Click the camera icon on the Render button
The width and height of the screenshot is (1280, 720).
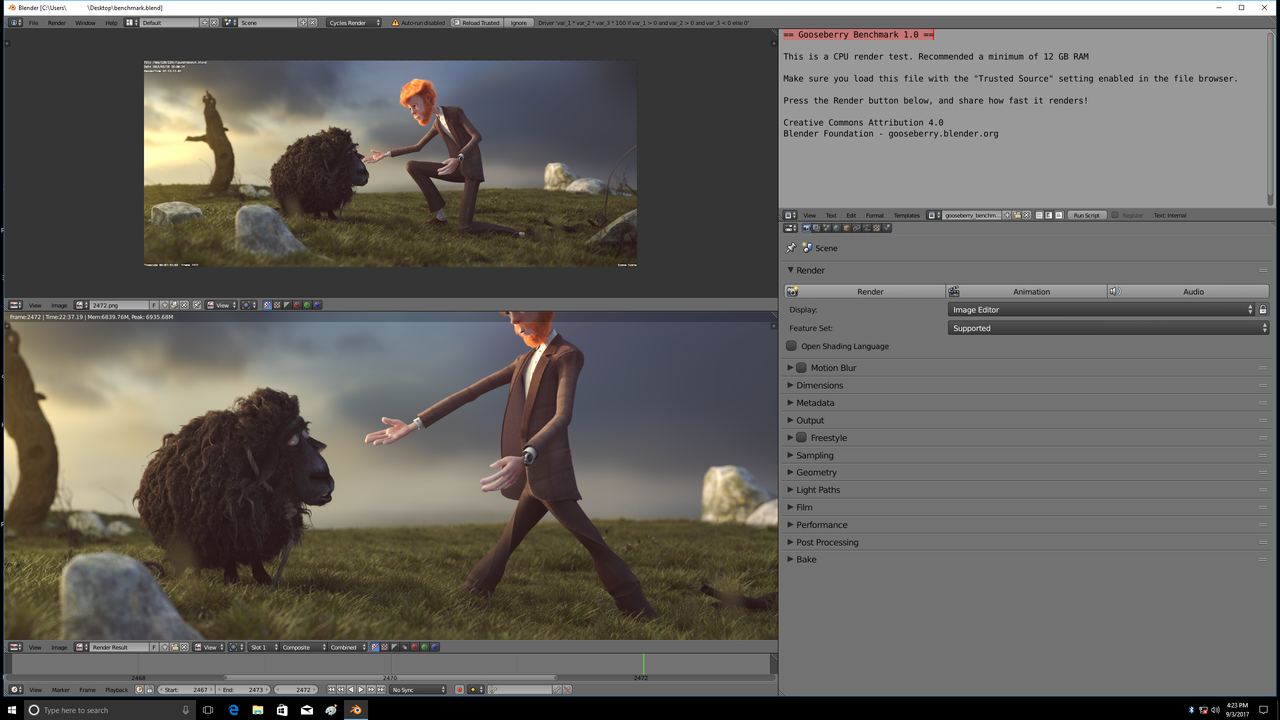pyautogui.click(x=793, y=292)
